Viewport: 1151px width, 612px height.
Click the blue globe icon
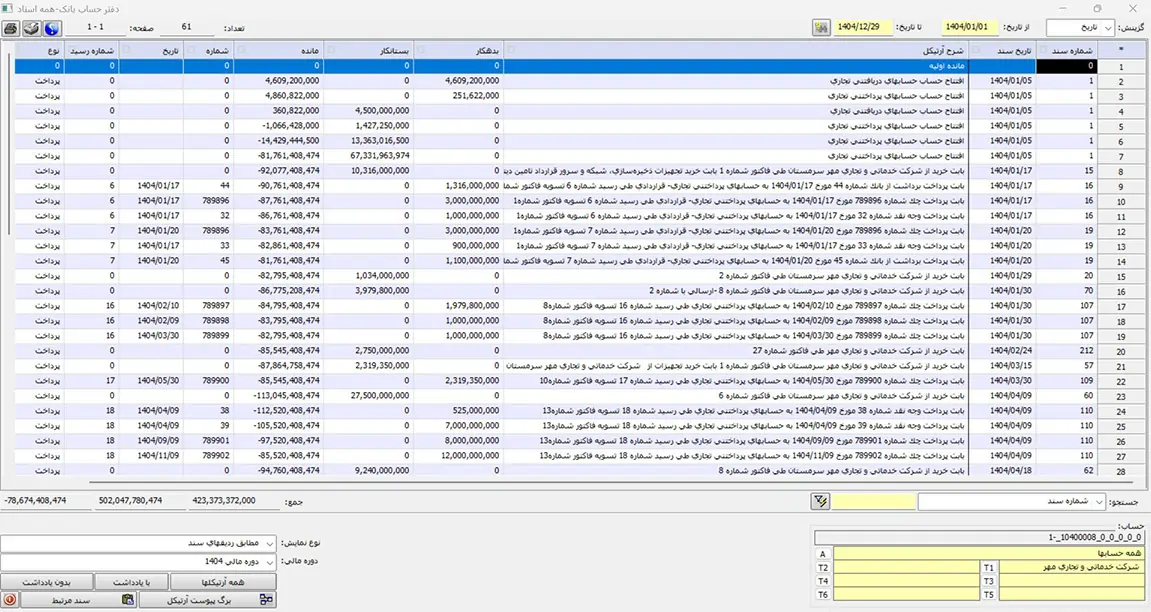[52, 28]
